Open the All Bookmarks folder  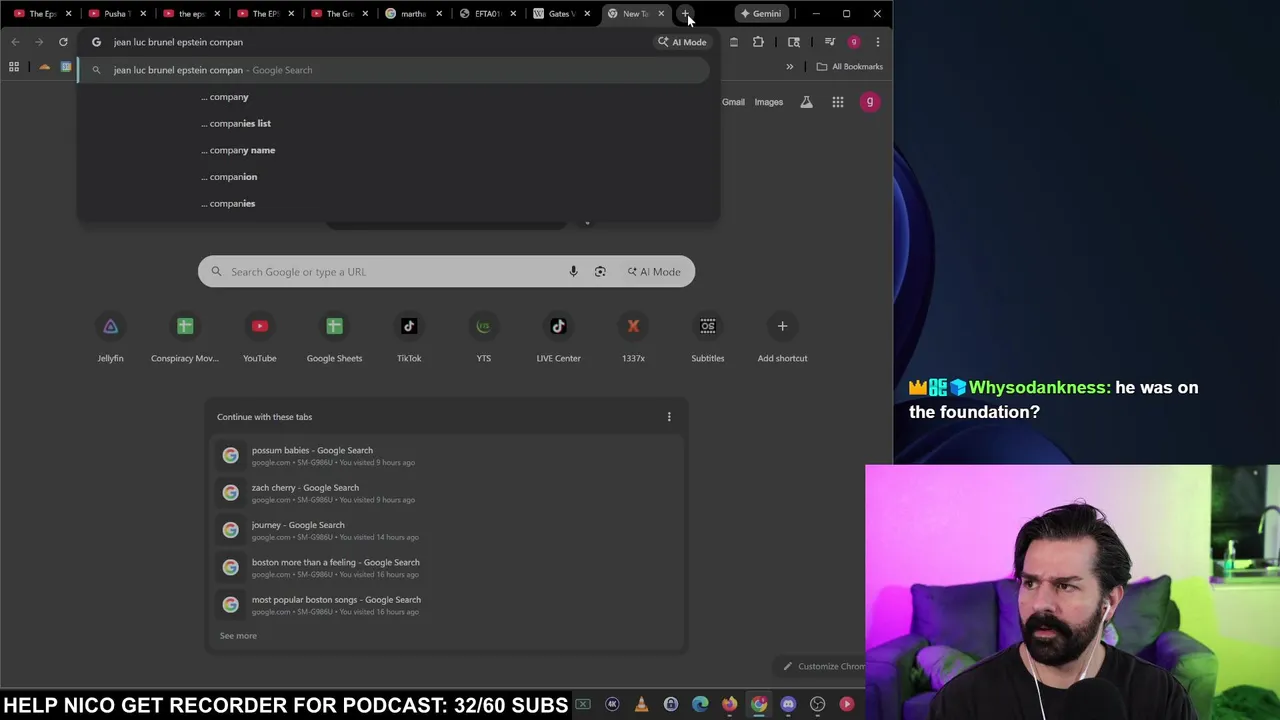coord(849,67)
